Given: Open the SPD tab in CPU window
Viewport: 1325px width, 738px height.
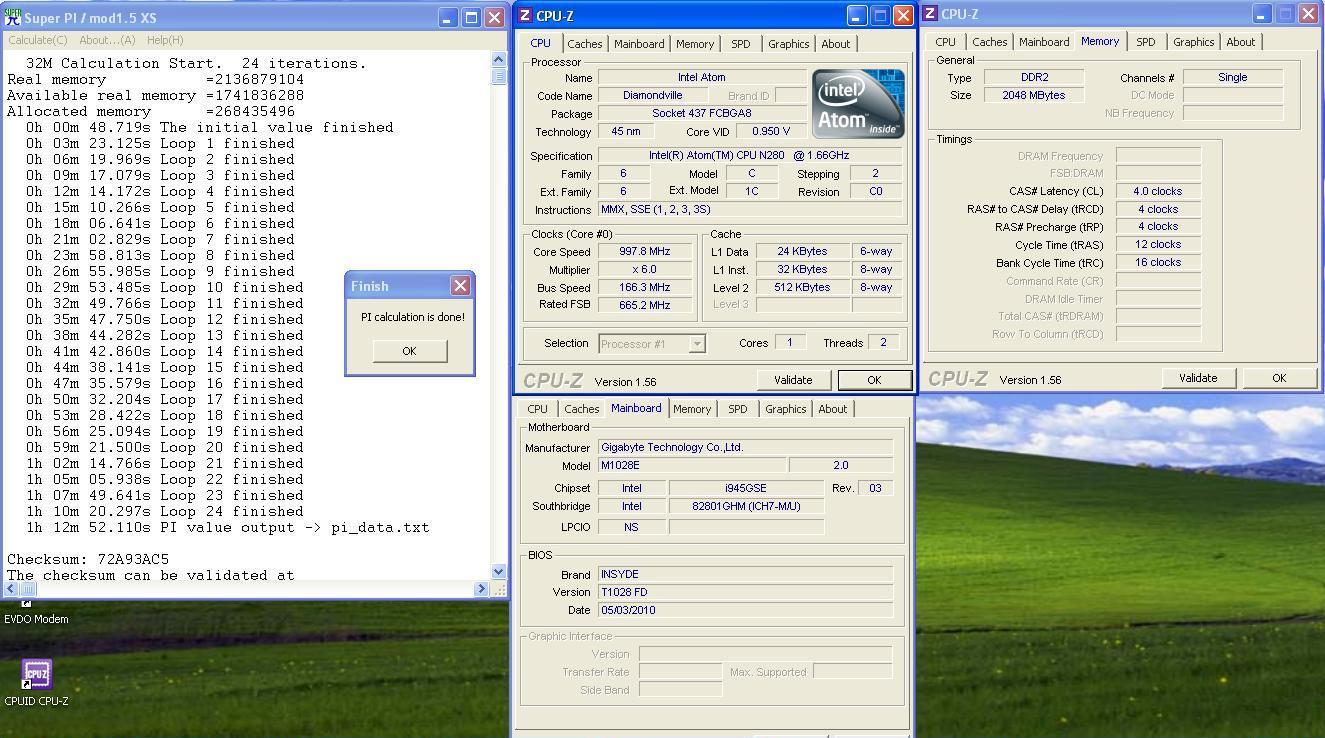Looking at the screenshot, I should pyautogui.click(x=740, y=44).
